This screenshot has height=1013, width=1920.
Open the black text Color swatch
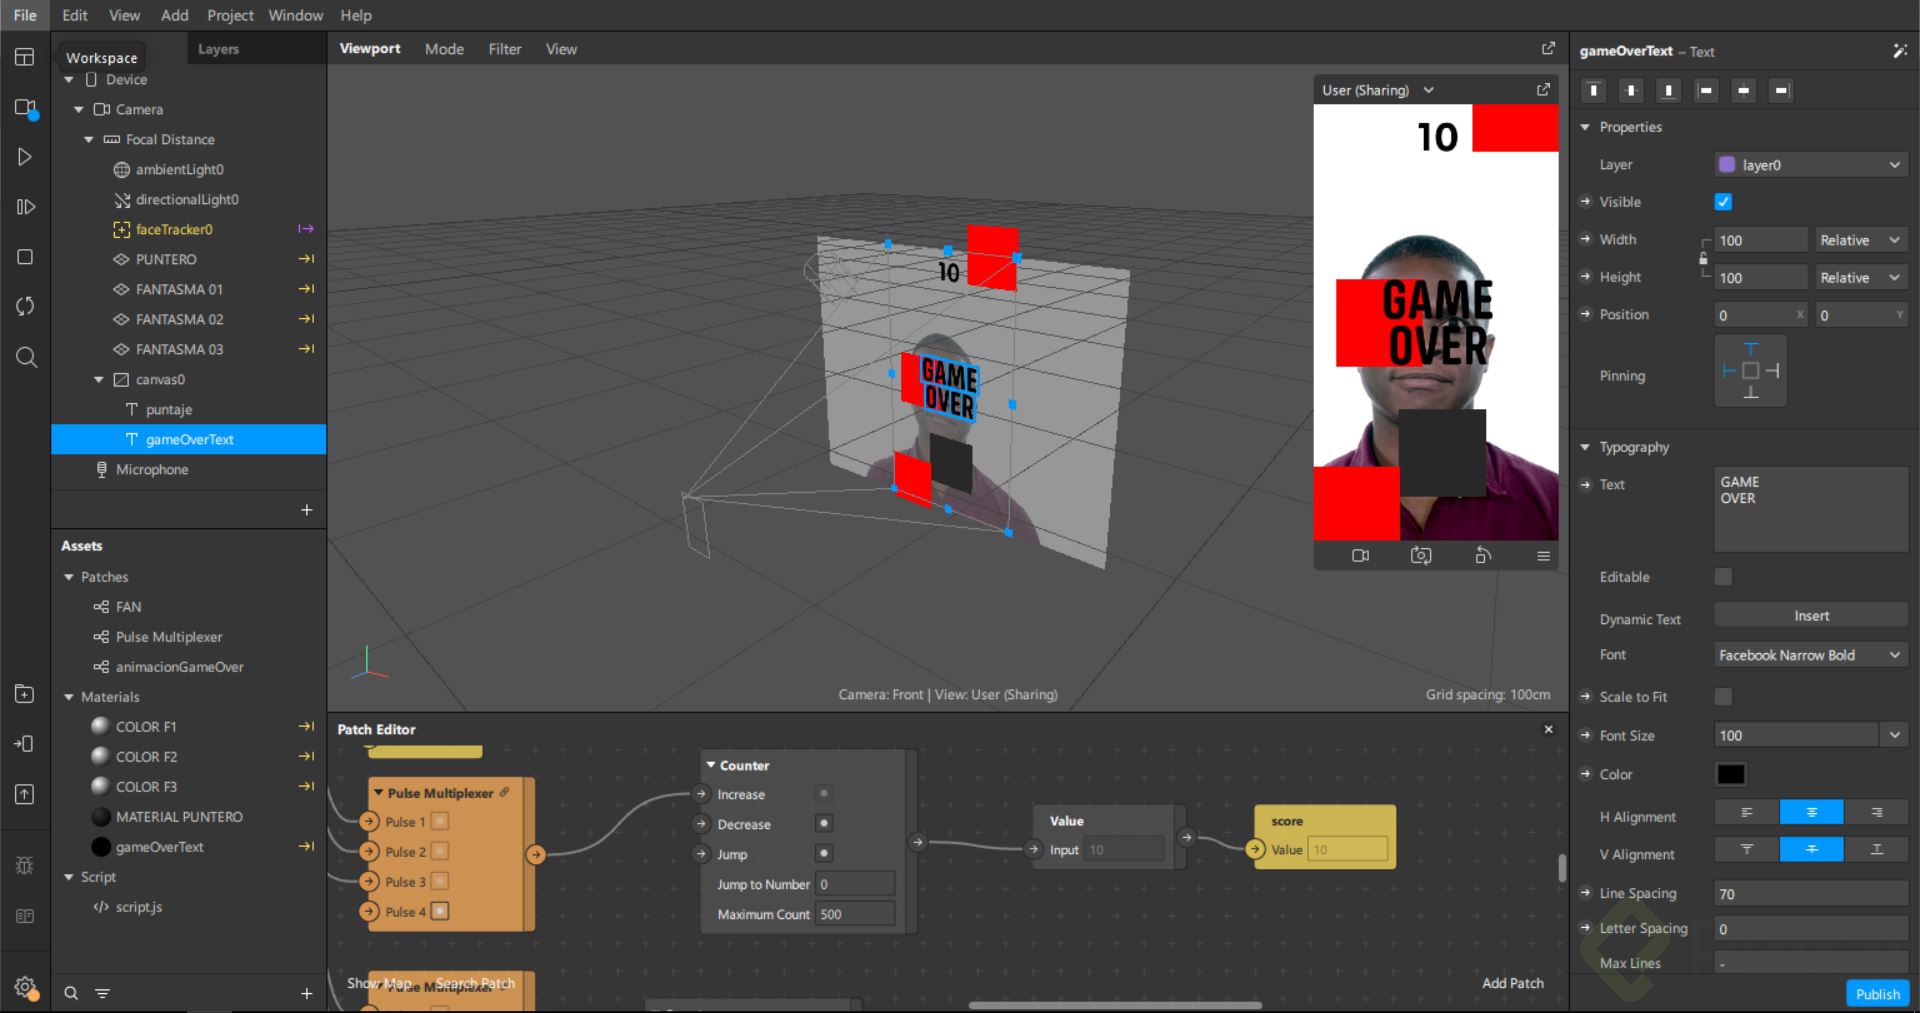point(1730,774)
